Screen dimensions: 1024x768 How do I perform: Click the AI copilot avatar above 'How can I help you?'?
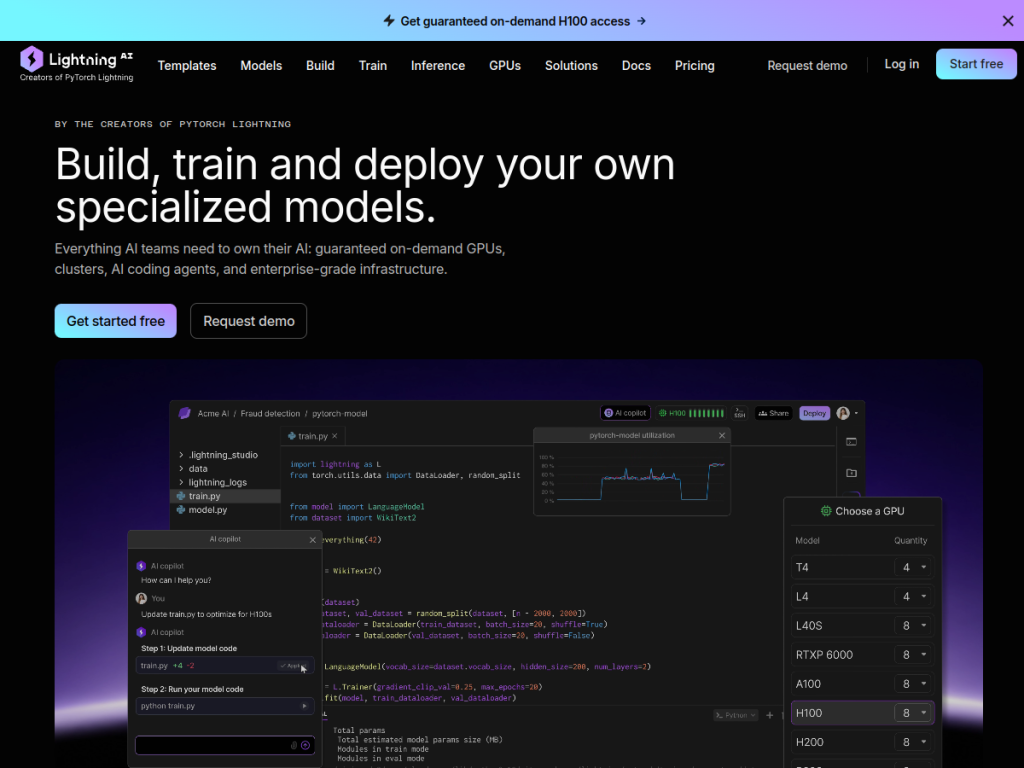pos(141,566)
